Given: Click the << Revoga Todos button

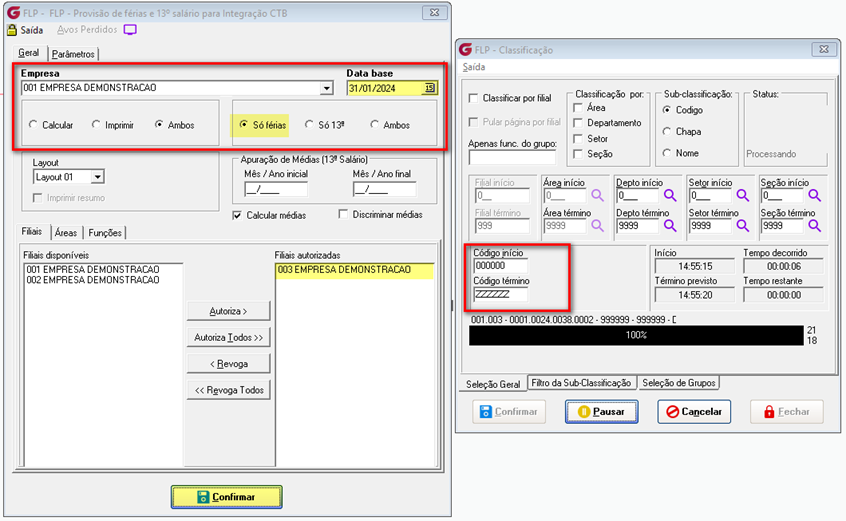Looking at the screenshot, I should [228, 390].
